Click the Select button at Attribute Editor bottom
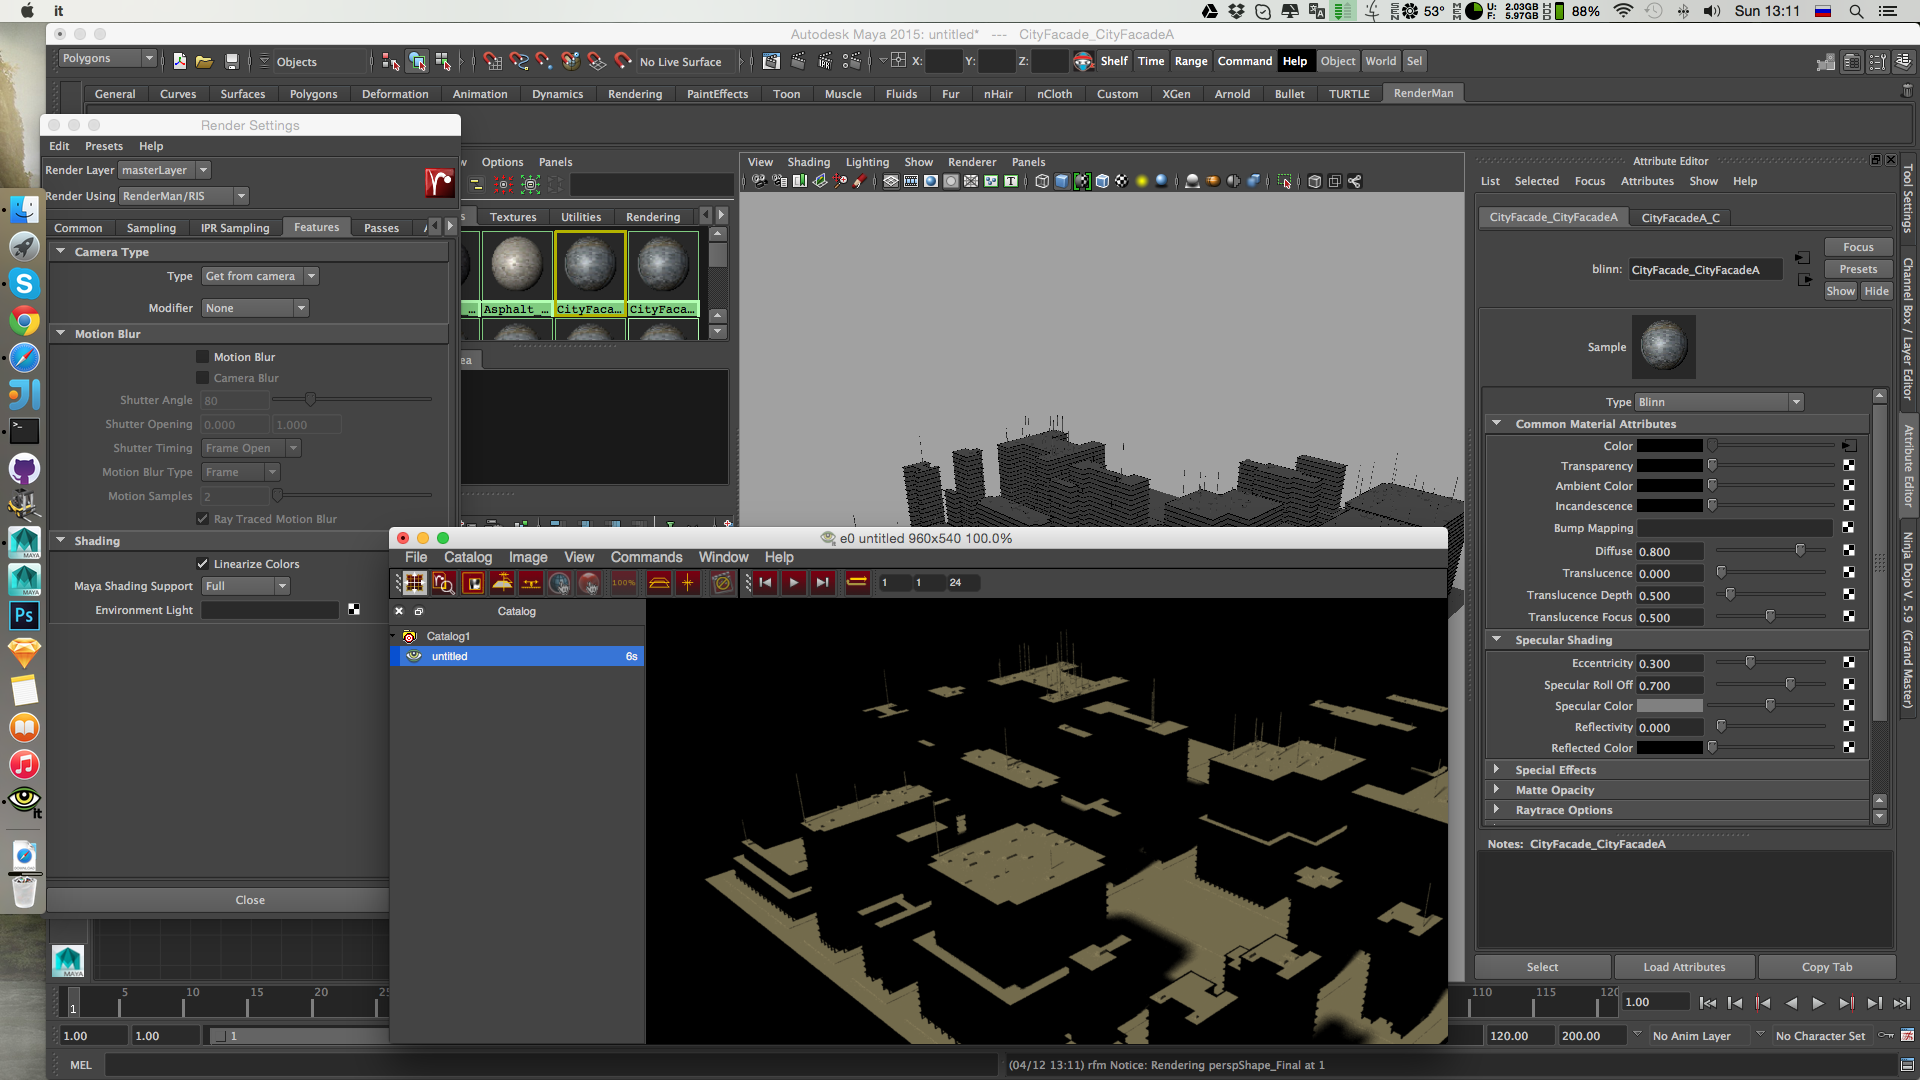This screenshot has width=1920, height=1080. coord(1542,967)
